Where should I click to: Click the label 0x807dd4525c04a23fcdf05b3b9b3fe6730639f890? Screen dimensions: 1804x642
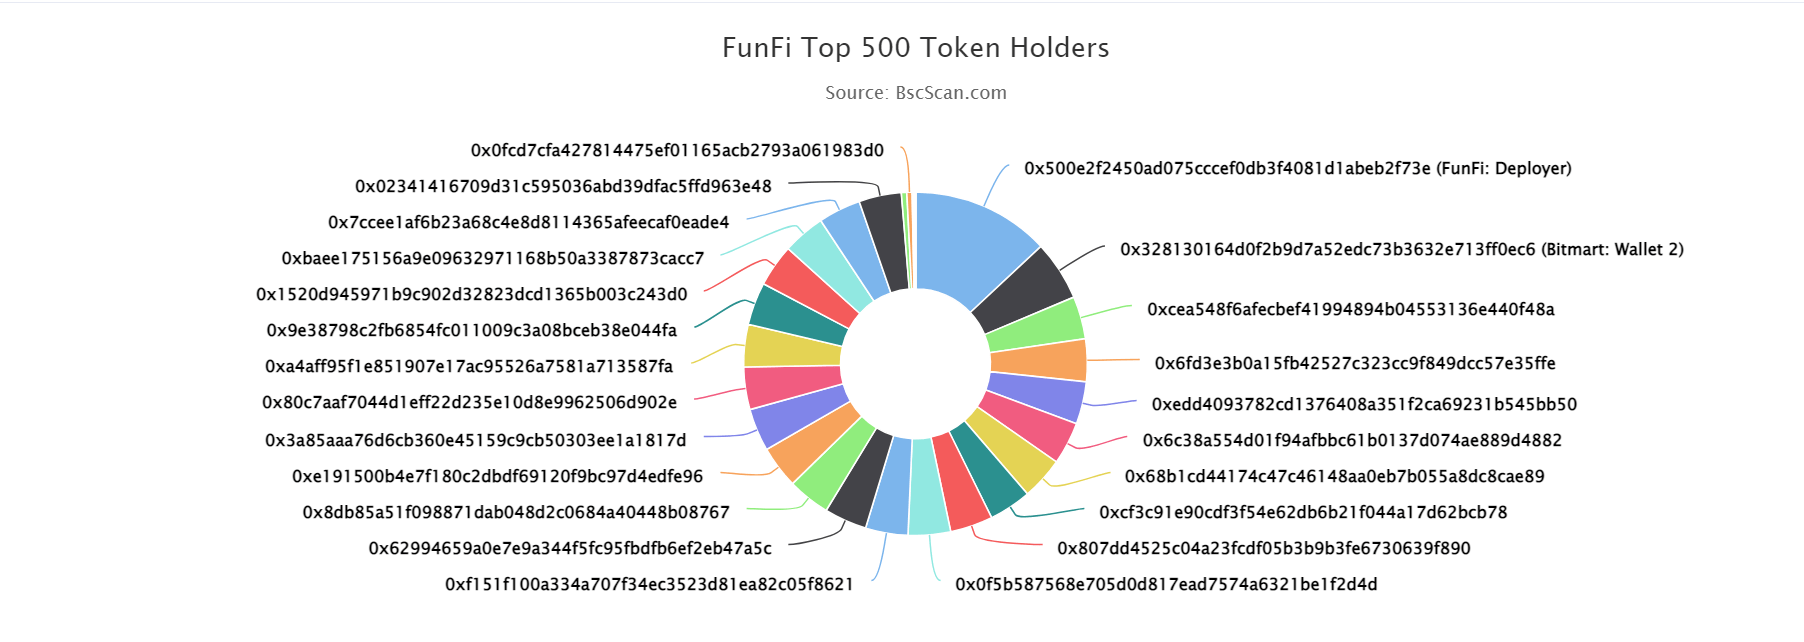[1264, 548]
